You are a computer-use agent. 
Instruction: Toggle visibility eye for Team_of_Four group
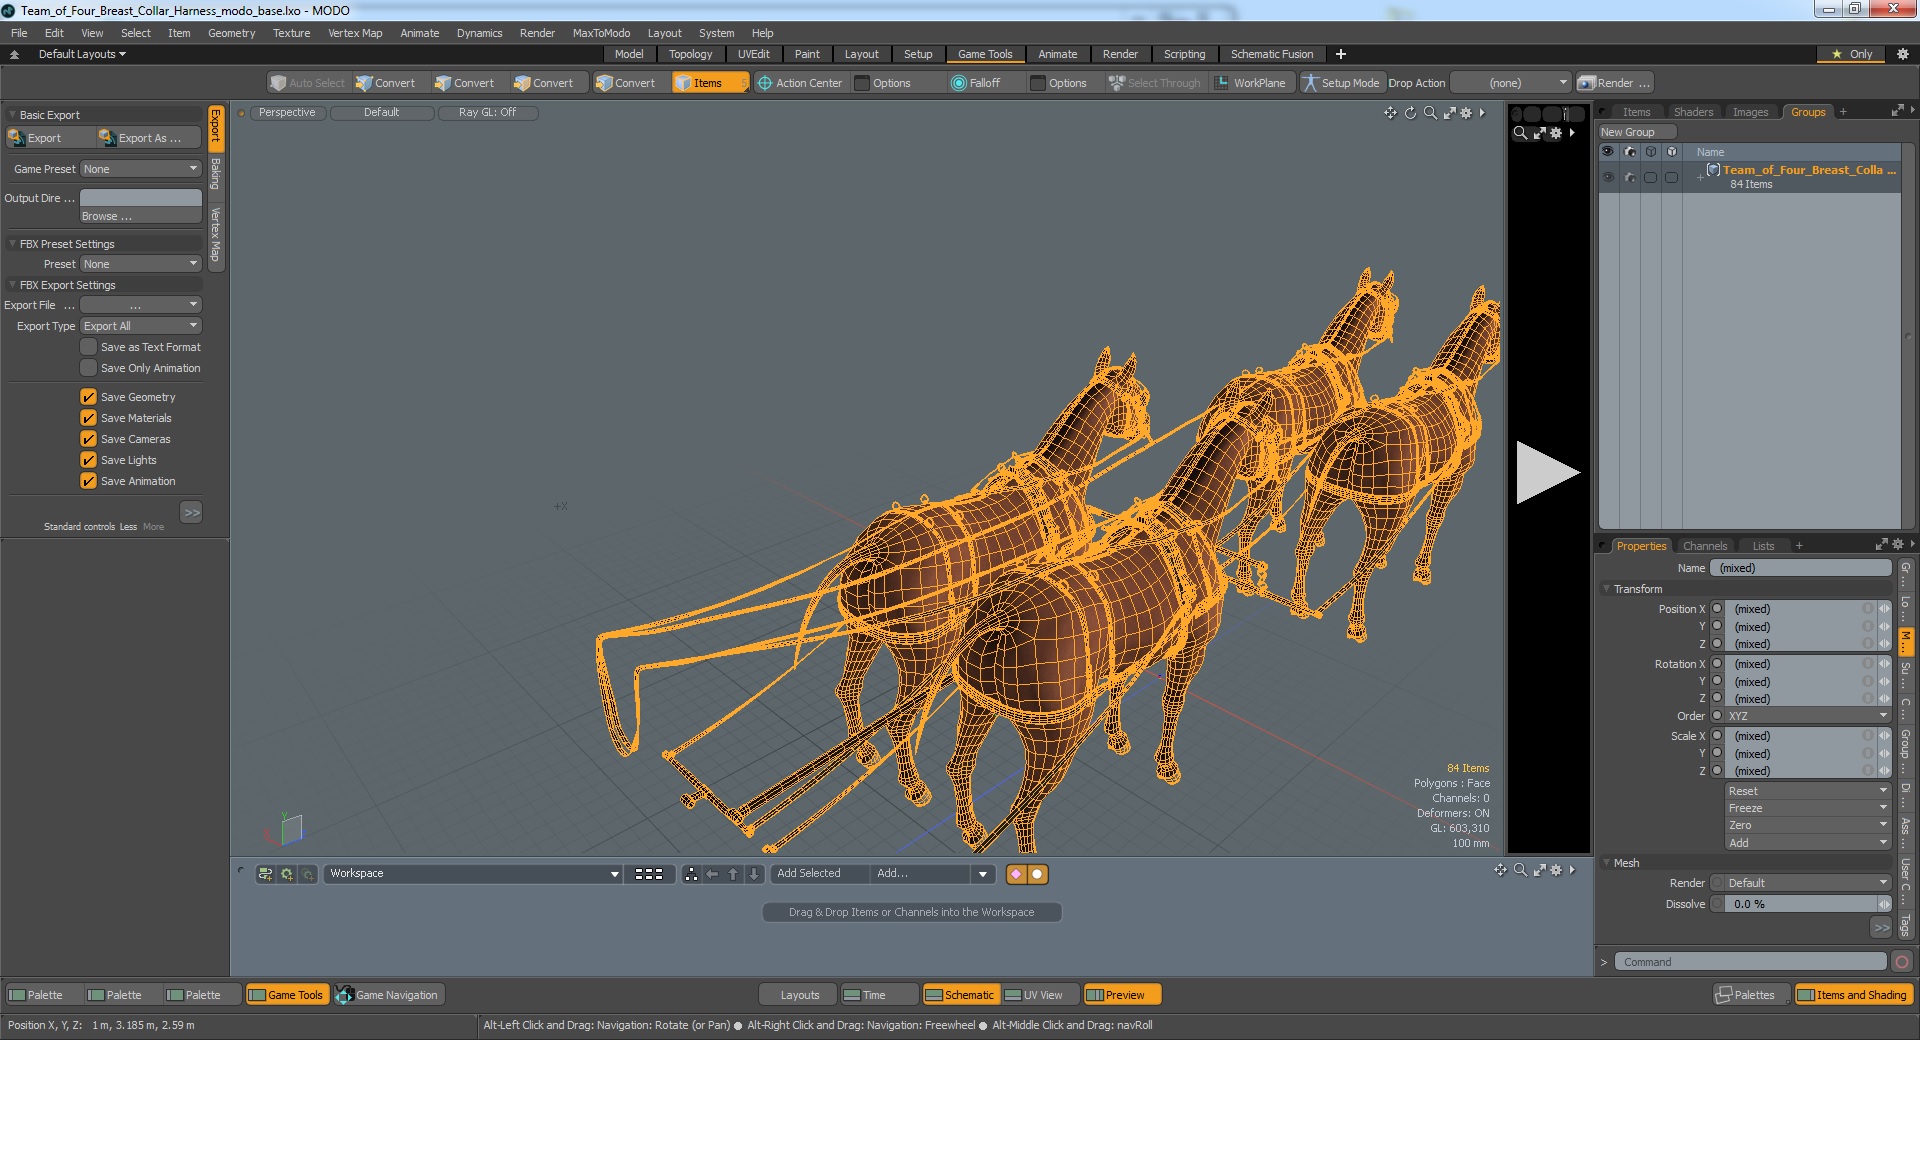1608,177
